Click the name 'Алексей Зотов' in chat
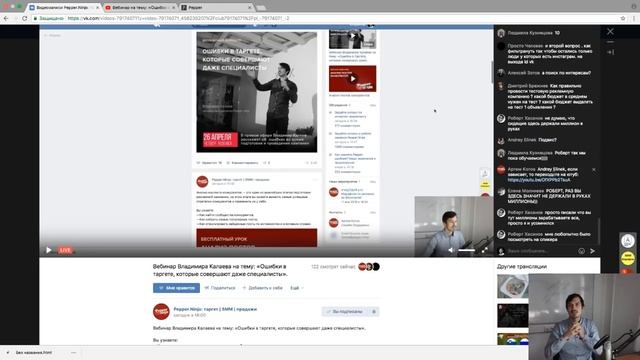This screenshot has height=360, width=640. click(524, 73)
